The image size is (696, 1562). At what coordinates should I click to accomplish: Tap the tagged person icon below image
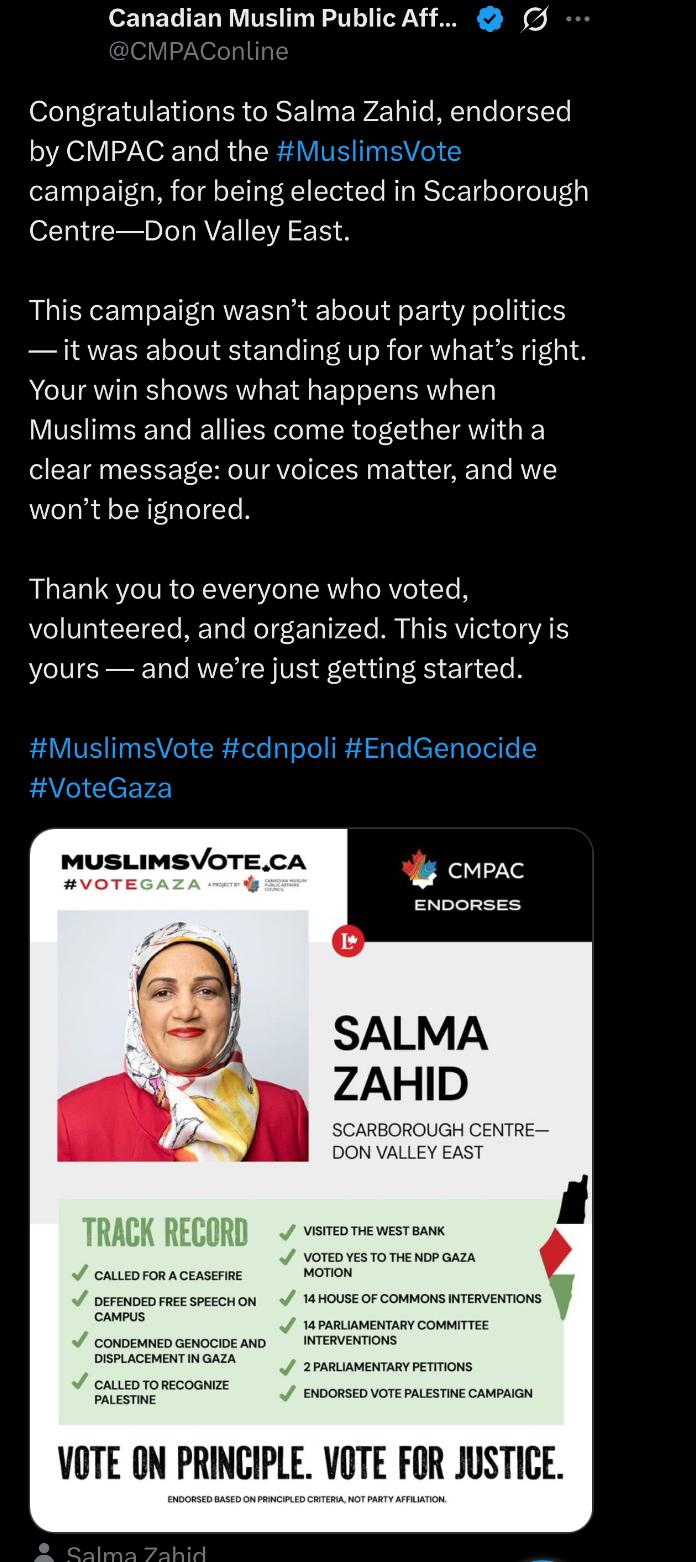(43, 1553)
